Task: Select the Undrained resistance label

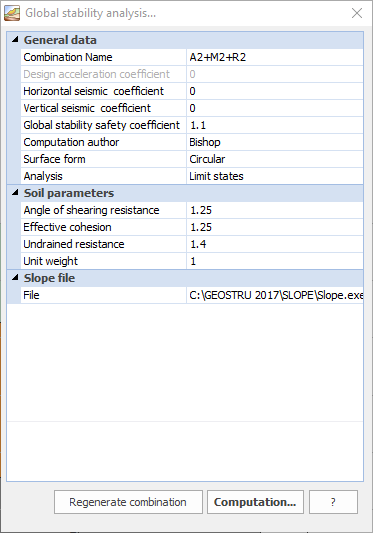Action: 74,244
